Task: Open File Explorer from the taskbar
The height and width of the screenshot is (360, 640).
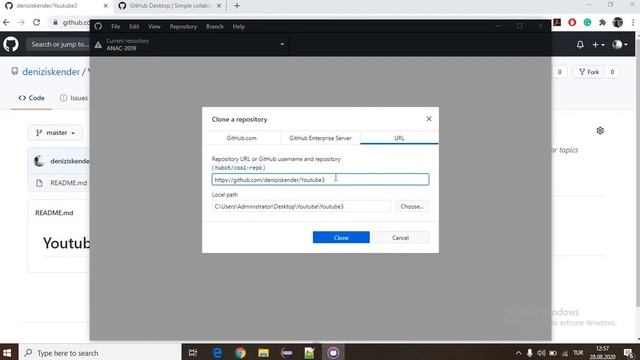Action: pos(263,353)
